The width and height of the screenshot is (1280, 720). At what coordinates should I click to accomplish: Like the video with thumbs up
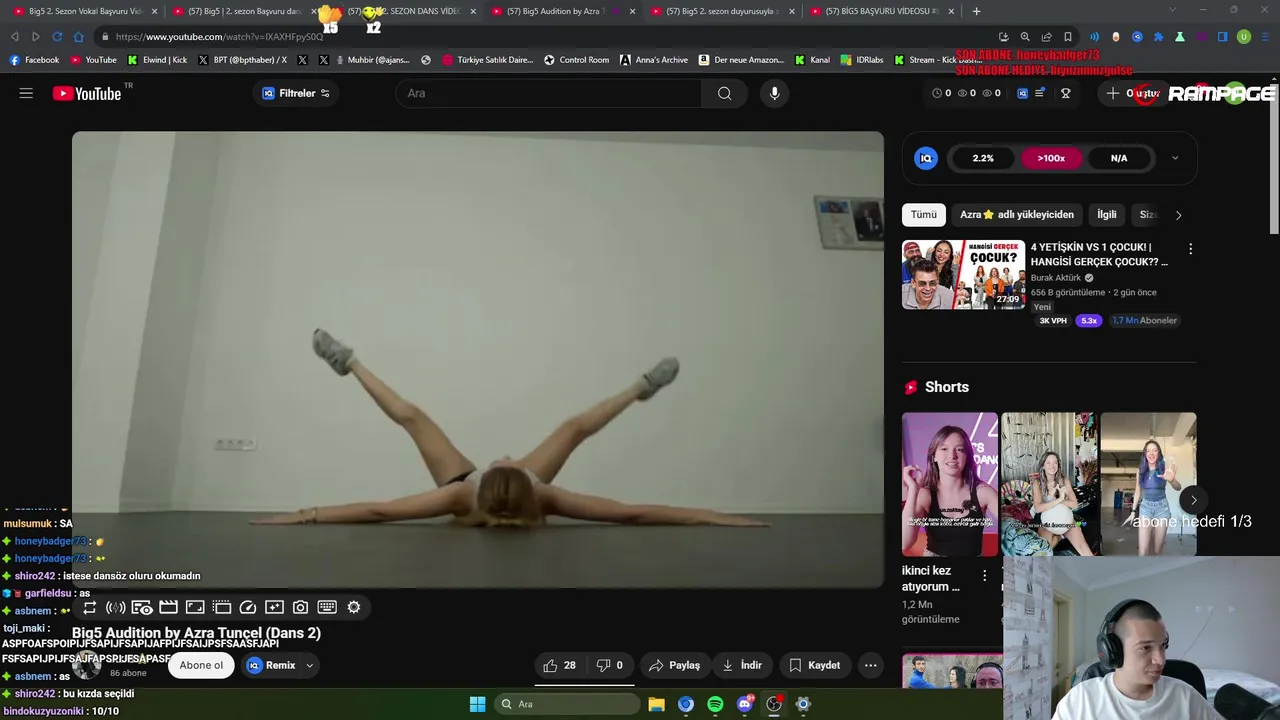[x=560, y=665]
